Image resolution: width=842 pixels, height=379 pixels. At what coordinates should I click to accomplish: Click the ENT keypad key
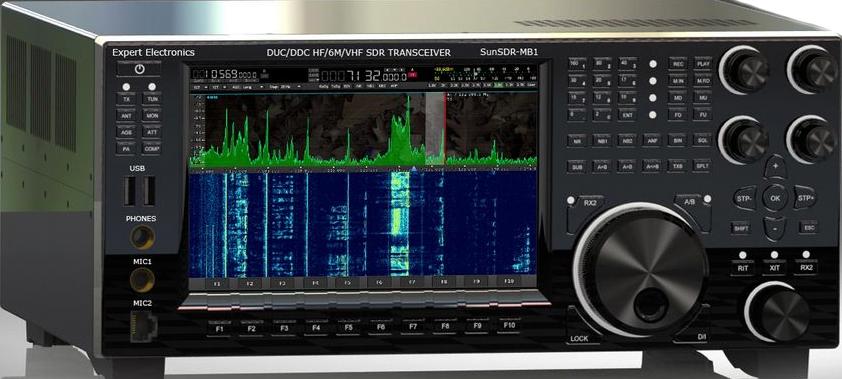click(x=627, y=114)
